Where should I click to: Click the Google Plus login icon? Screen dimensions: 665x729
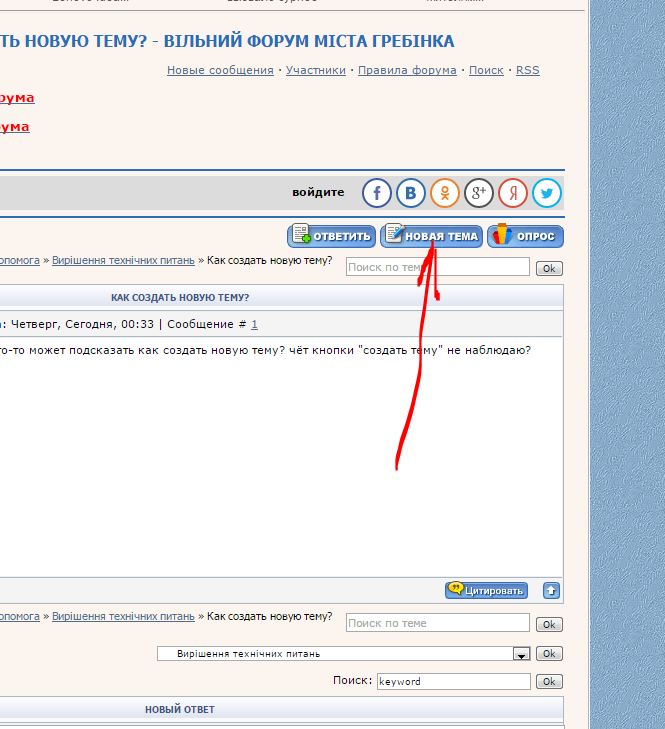479,193
